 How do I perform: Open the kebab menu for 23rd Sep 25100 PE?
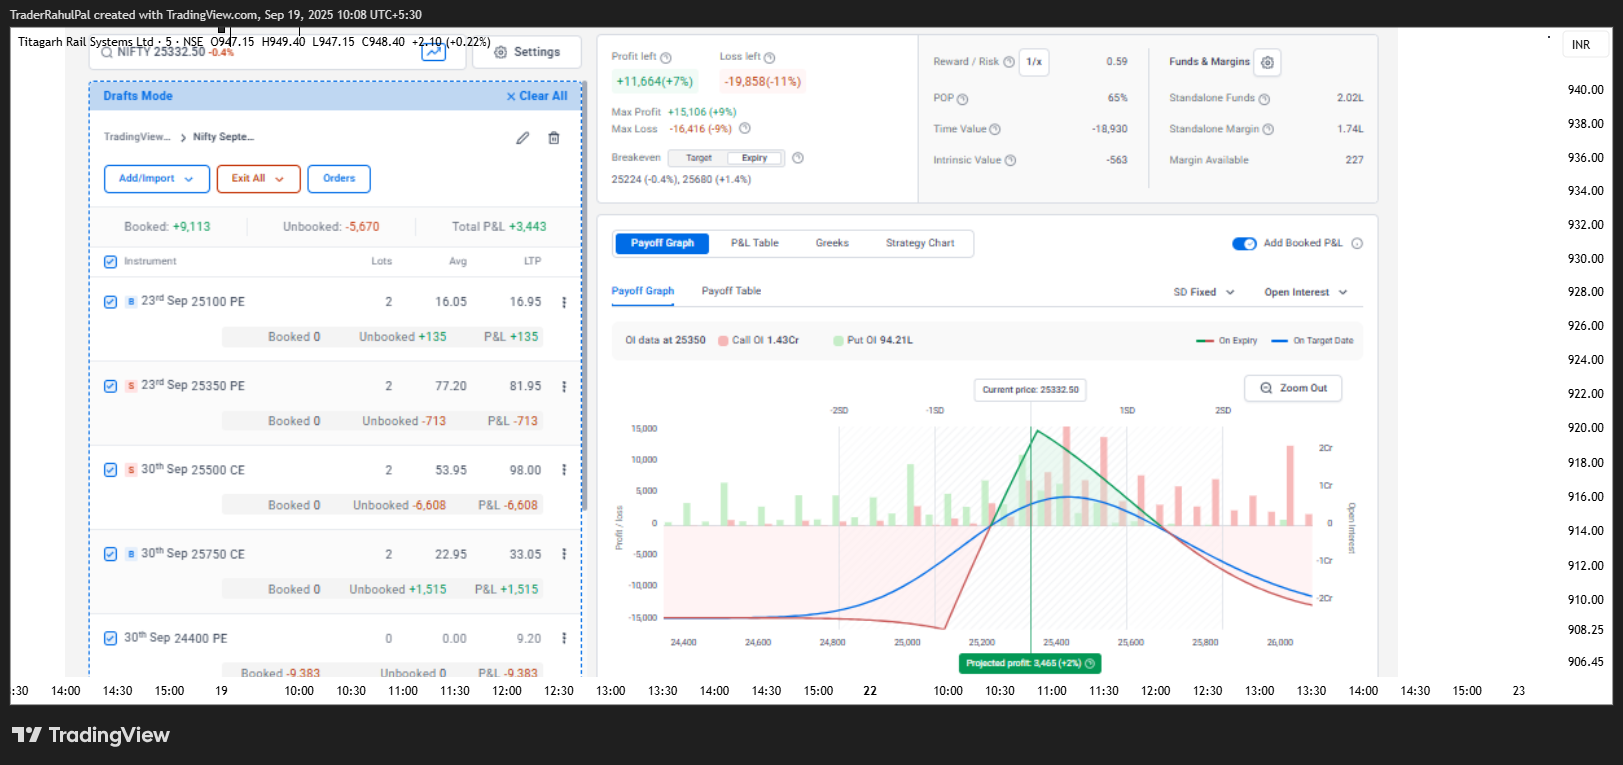(564, 302)
